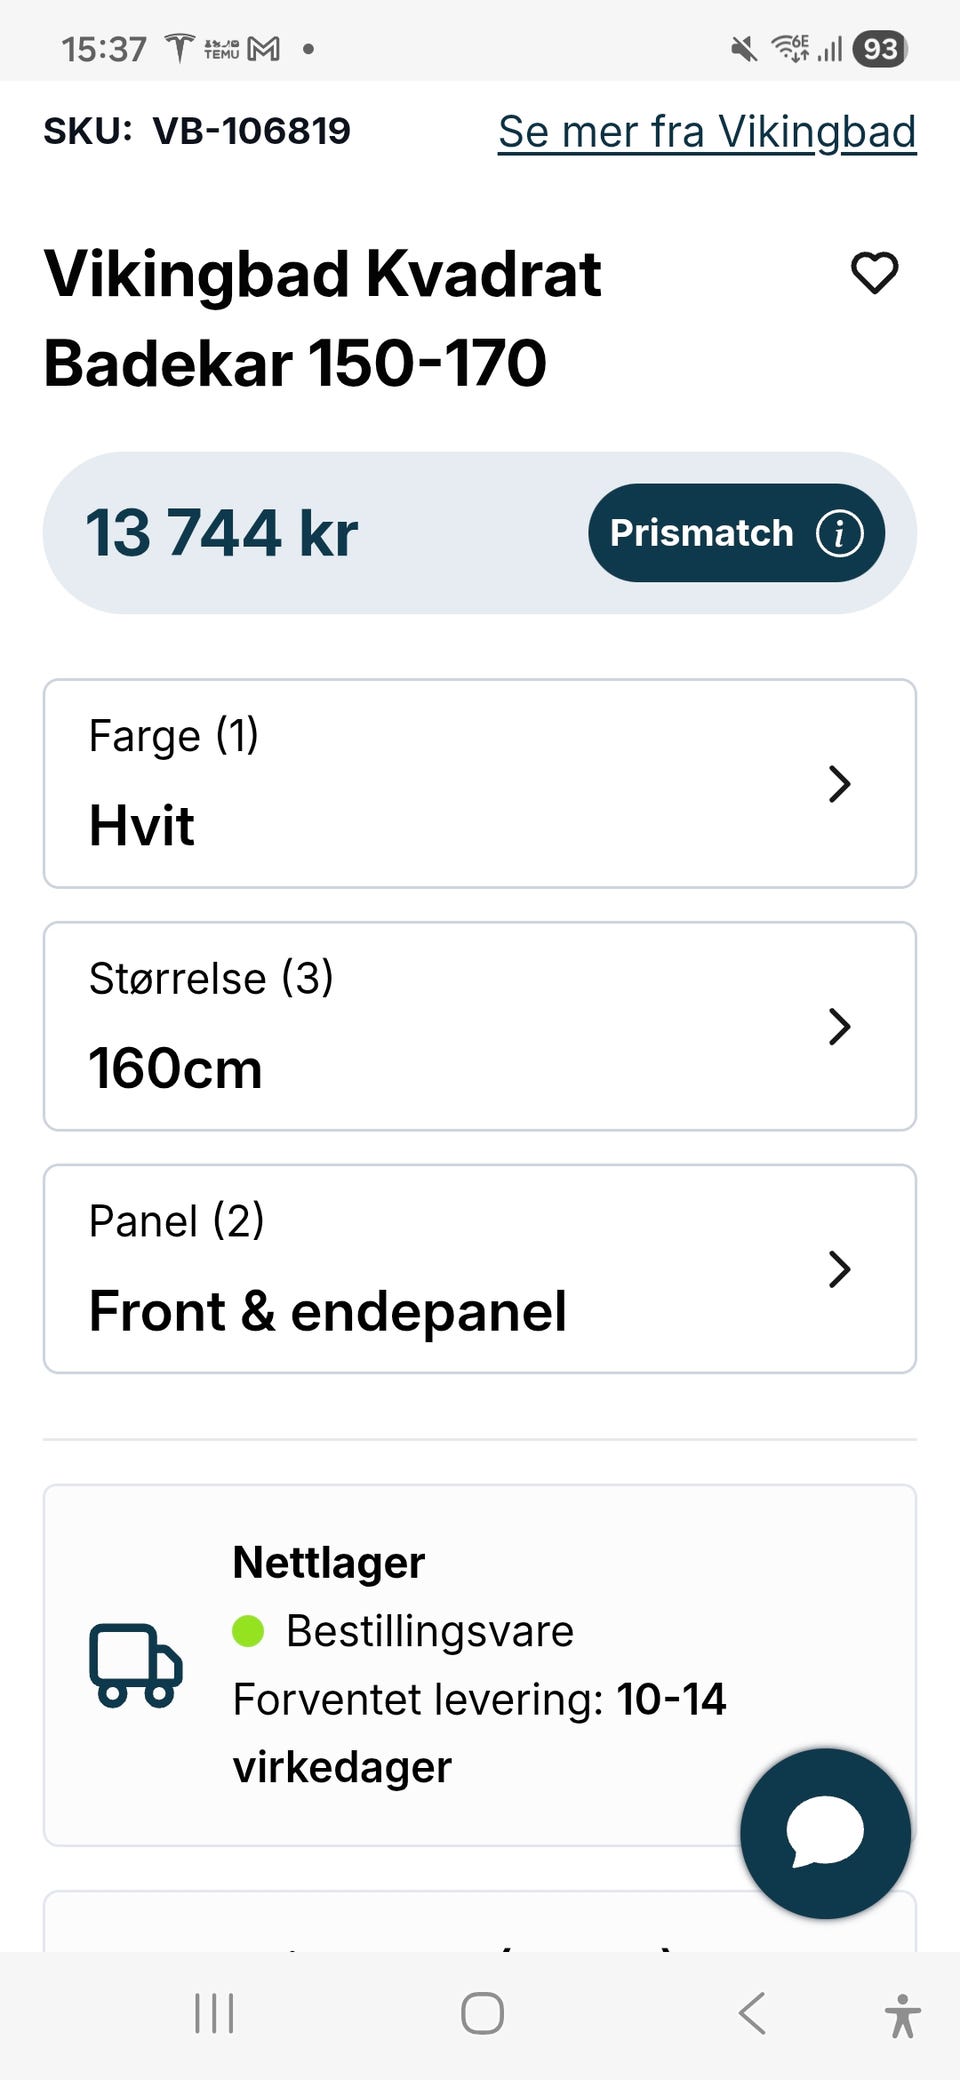This screenshot has width=960, height=2080.
Task: Choose the 160cm size value
Action: 176,1068
